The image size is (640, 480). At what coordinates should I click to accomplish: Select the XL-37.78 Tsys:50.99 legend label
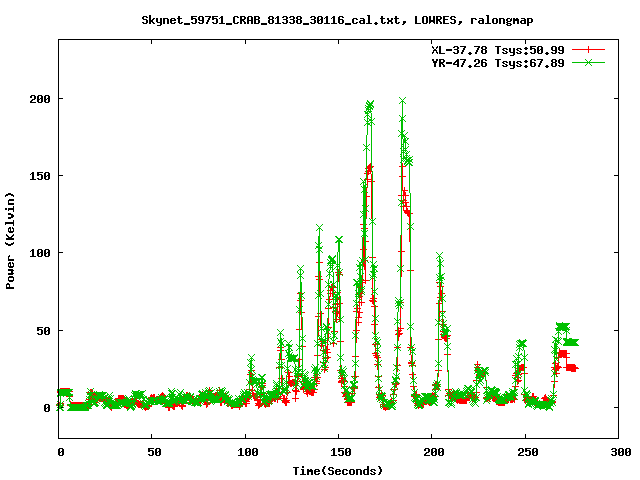[x=498, y=50]
